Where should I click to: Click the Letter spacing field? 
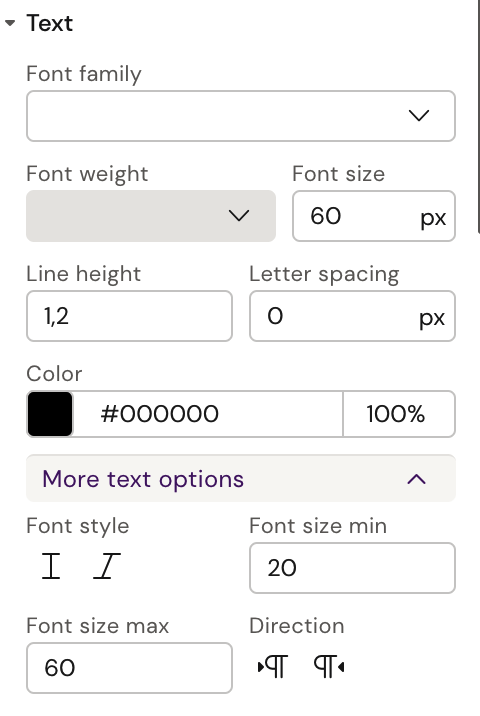click(352, 316)
